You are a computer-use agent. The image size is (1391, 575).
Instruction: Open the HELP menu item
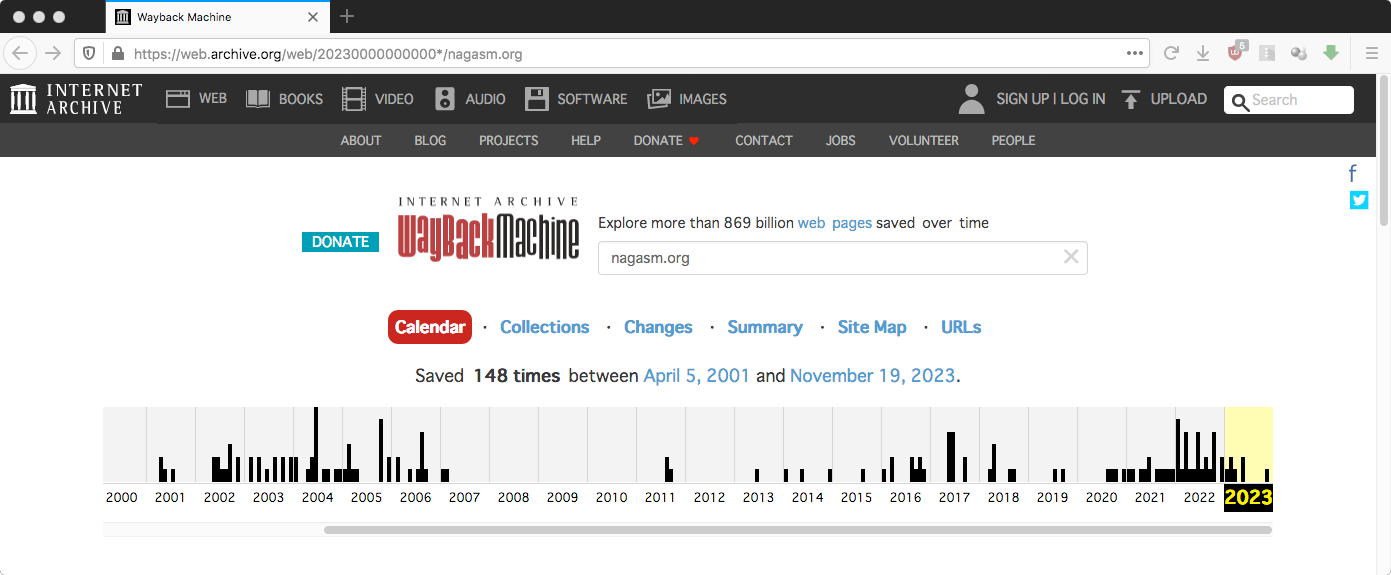586,141
